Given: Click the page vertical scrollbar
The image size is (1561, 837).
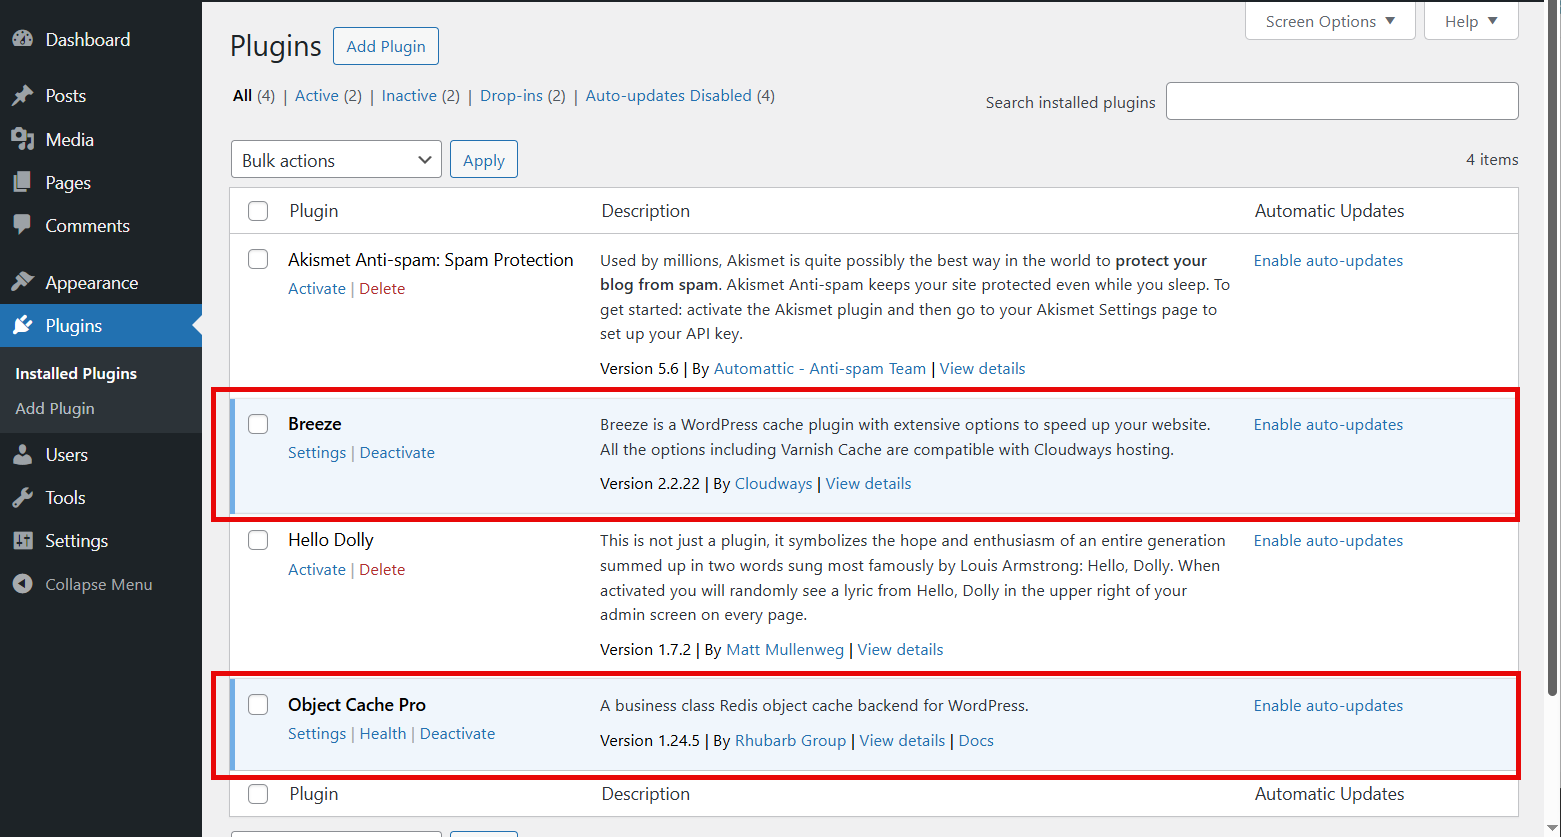Looking at the screenshot, I should [x=1553, y=350].
